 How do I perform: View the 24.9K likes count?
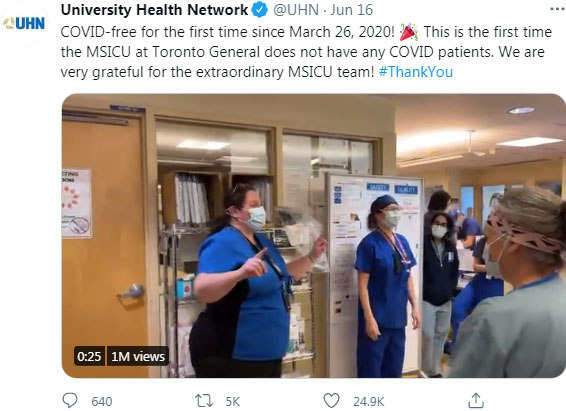pyautogui.click(x=369, y=401)
